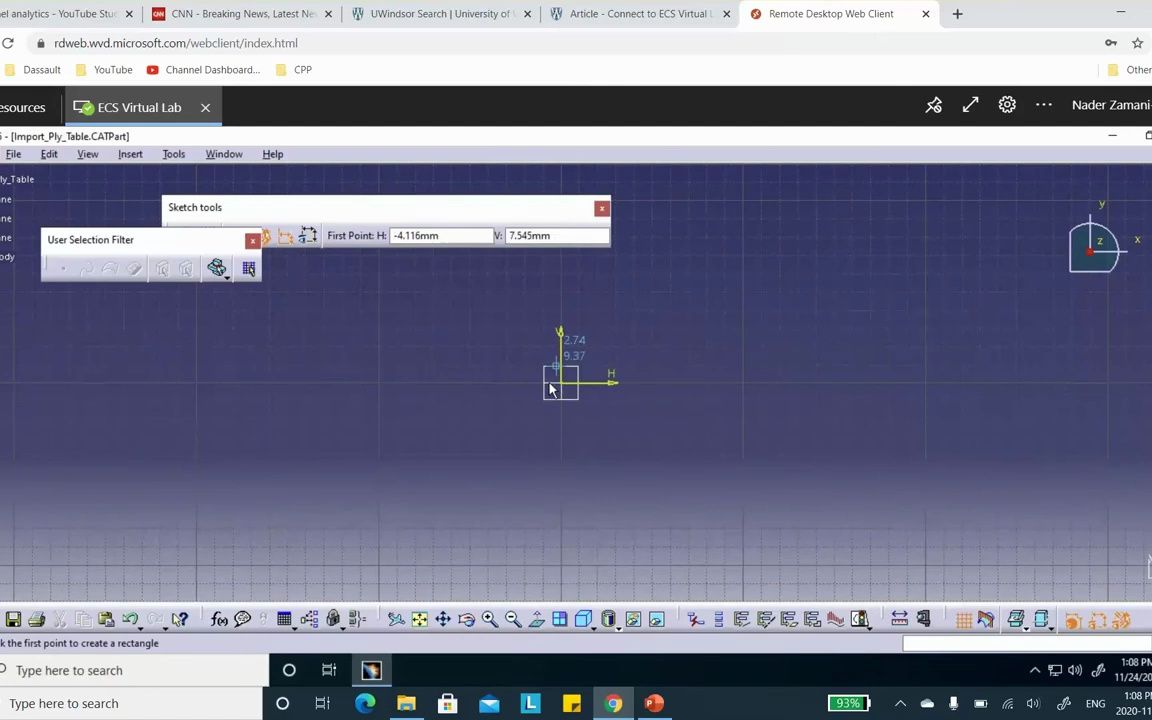Click the Undo arrow icon

(129, 619)
